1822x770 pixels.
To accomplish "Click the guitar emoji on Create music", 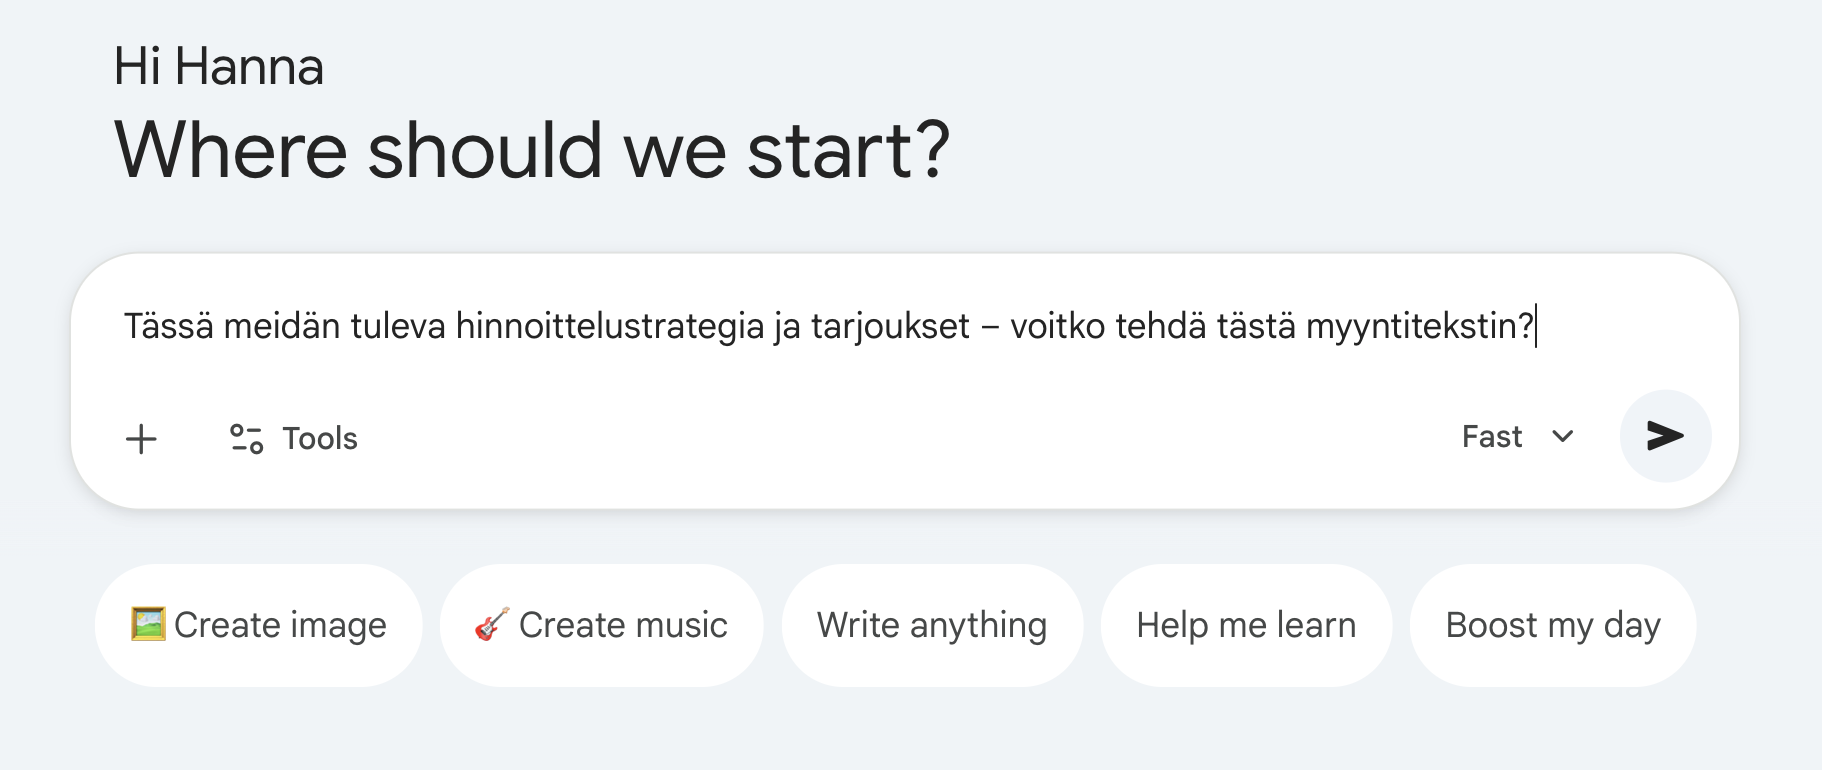I will (x=489, y=625).
